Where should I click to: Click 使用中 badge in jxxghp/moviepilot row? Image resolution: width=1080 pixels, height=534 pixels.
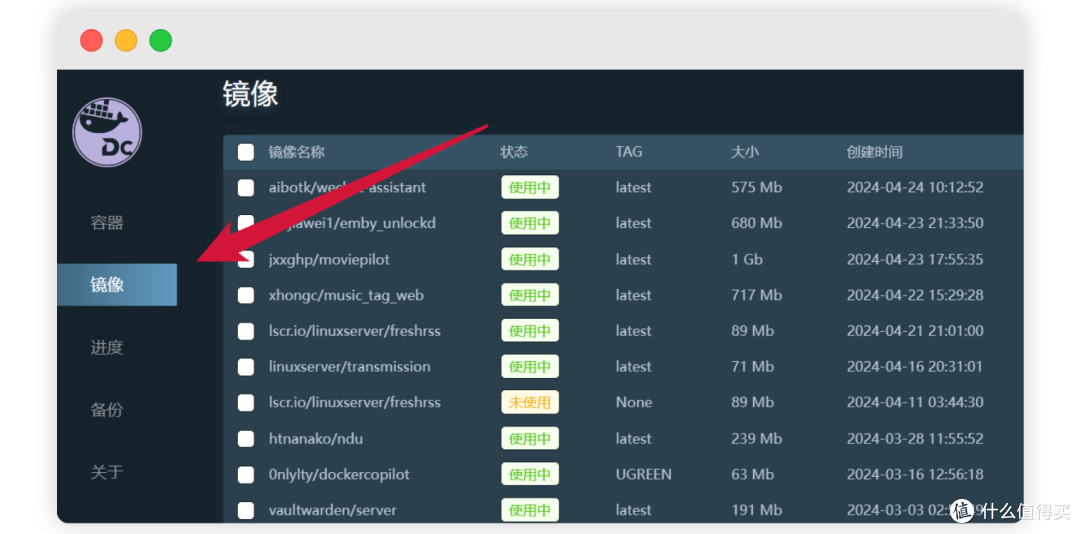pos(530,259)
